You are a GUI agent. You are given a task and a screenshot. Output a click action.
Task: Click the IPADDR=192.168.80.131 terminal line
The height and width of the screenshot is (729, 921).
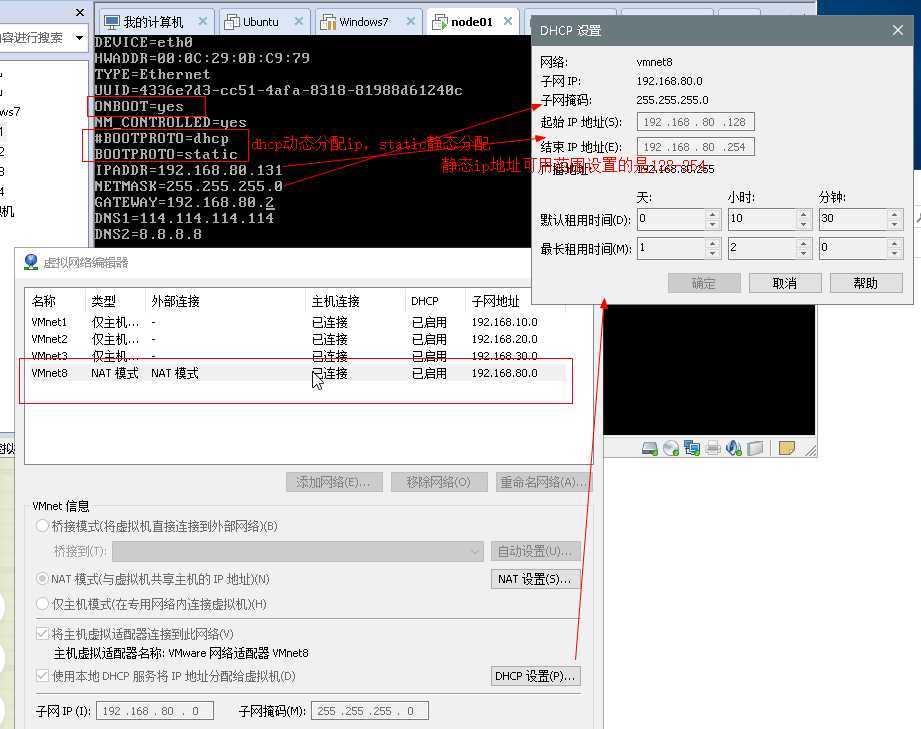pyautogui.click(x=189, y=170)
